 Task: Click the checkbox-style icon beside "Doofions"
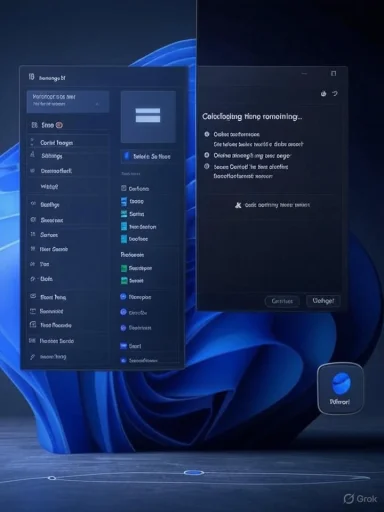124,188
